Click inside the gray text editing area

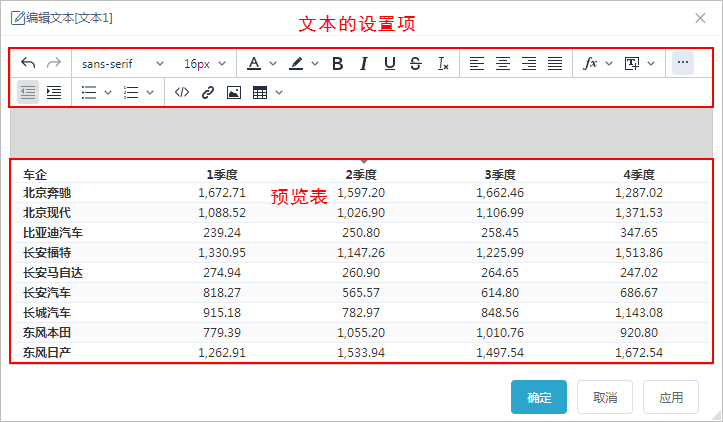pos(361,133)
